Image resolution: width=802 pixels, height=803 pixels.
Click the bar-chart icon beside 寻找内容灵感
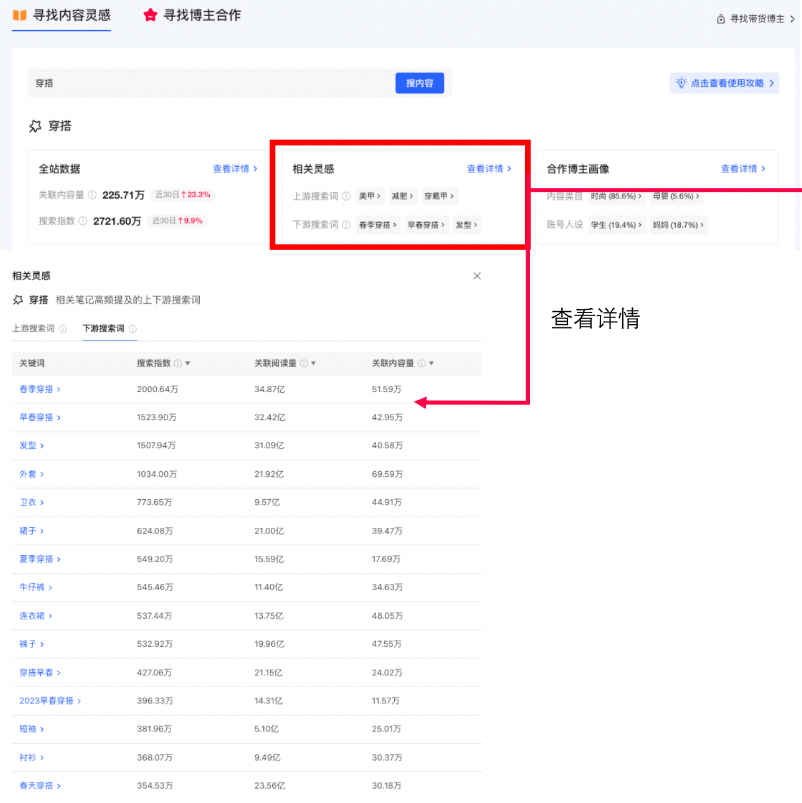pos(19,16)
